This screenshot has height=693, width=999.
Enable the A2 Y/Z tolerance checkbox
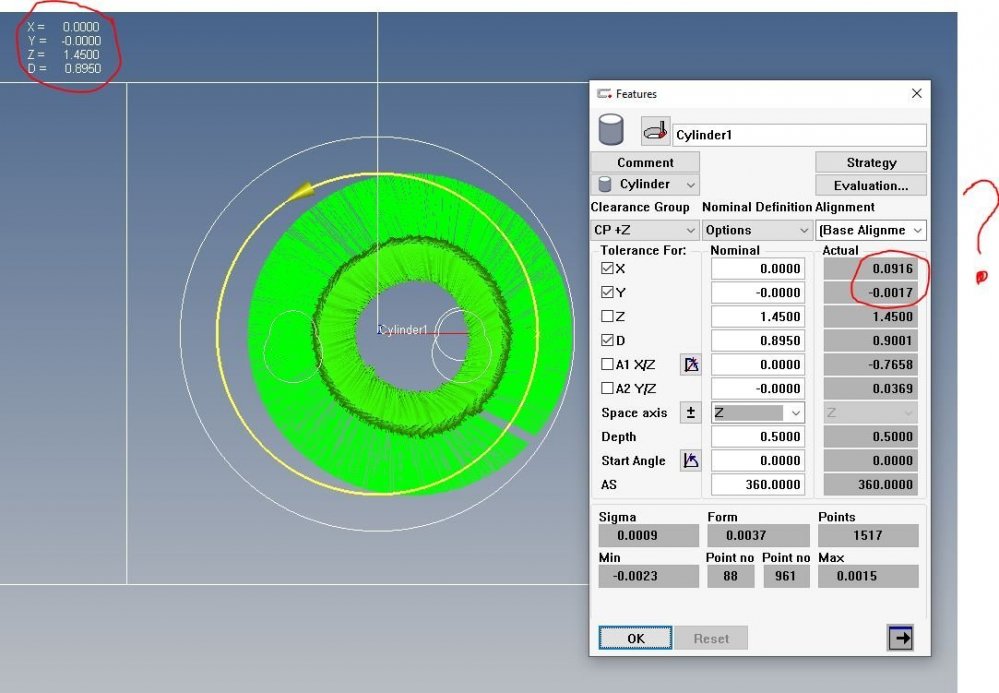(608, 389)
